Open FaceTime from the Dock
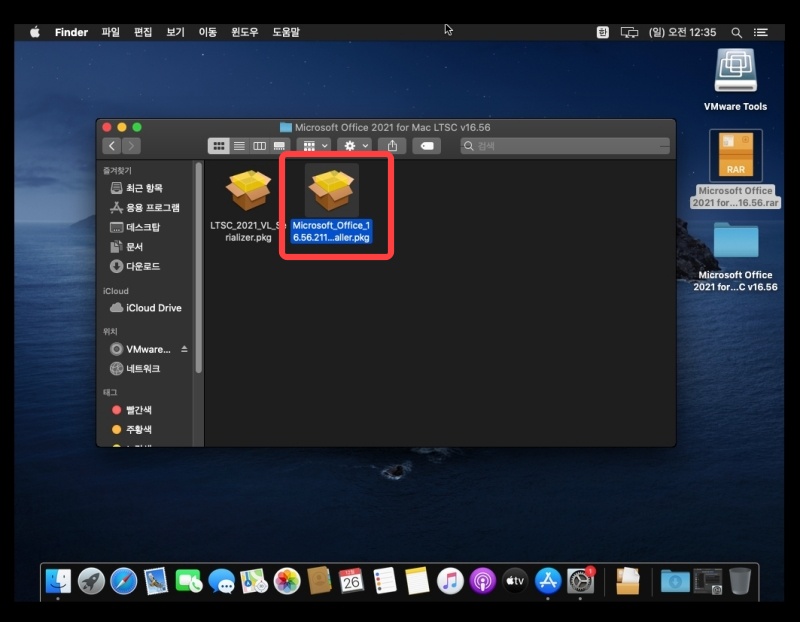This screenshot has width=800, height=622. tap(189, 581)
